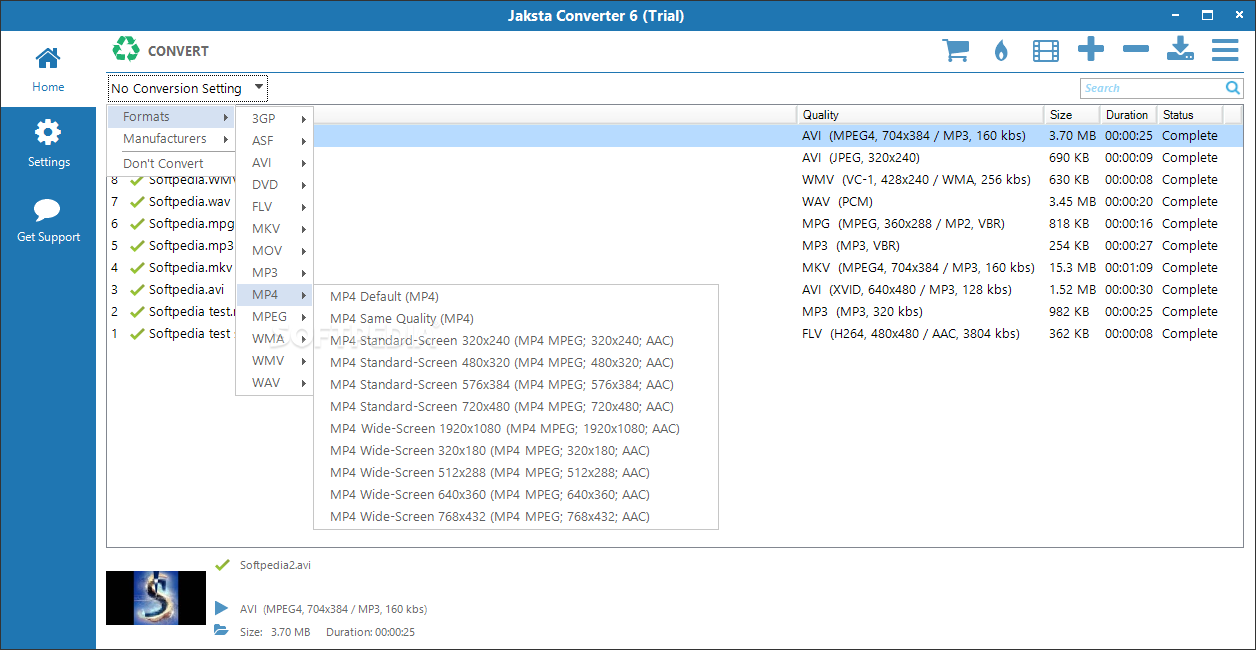Screen dimensions: 1256x650
Task: Select the Softpedia.mp3 file row
Action: [x=675, y=246]
